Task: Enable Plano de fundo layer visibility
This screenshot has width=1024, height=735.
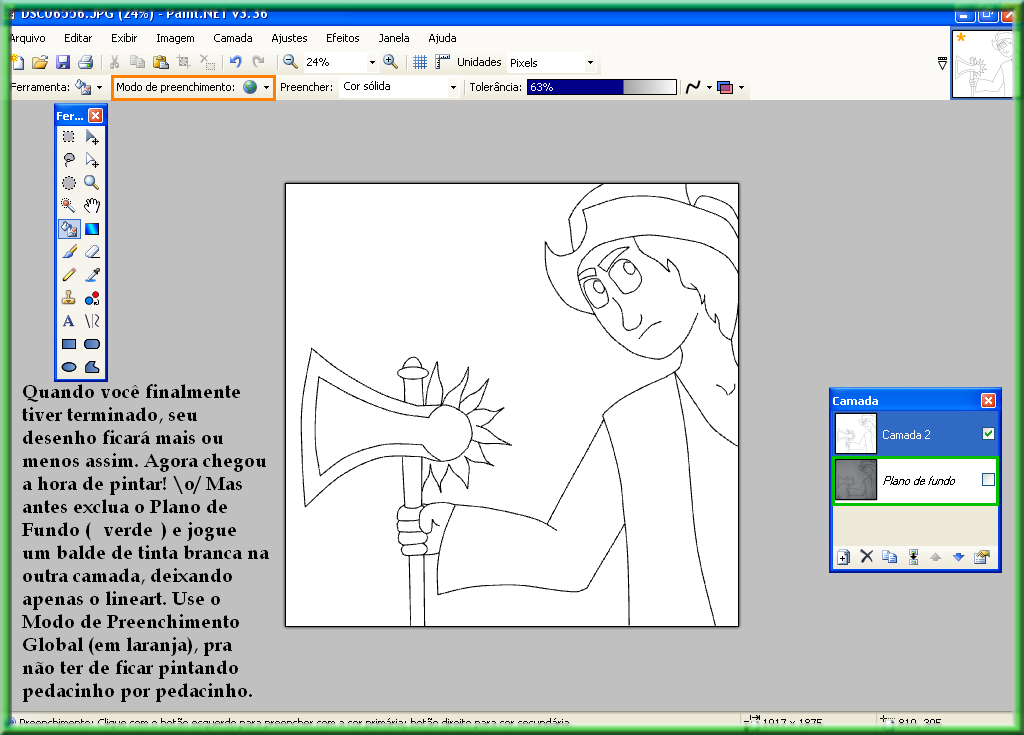Action: click(988, 480)
